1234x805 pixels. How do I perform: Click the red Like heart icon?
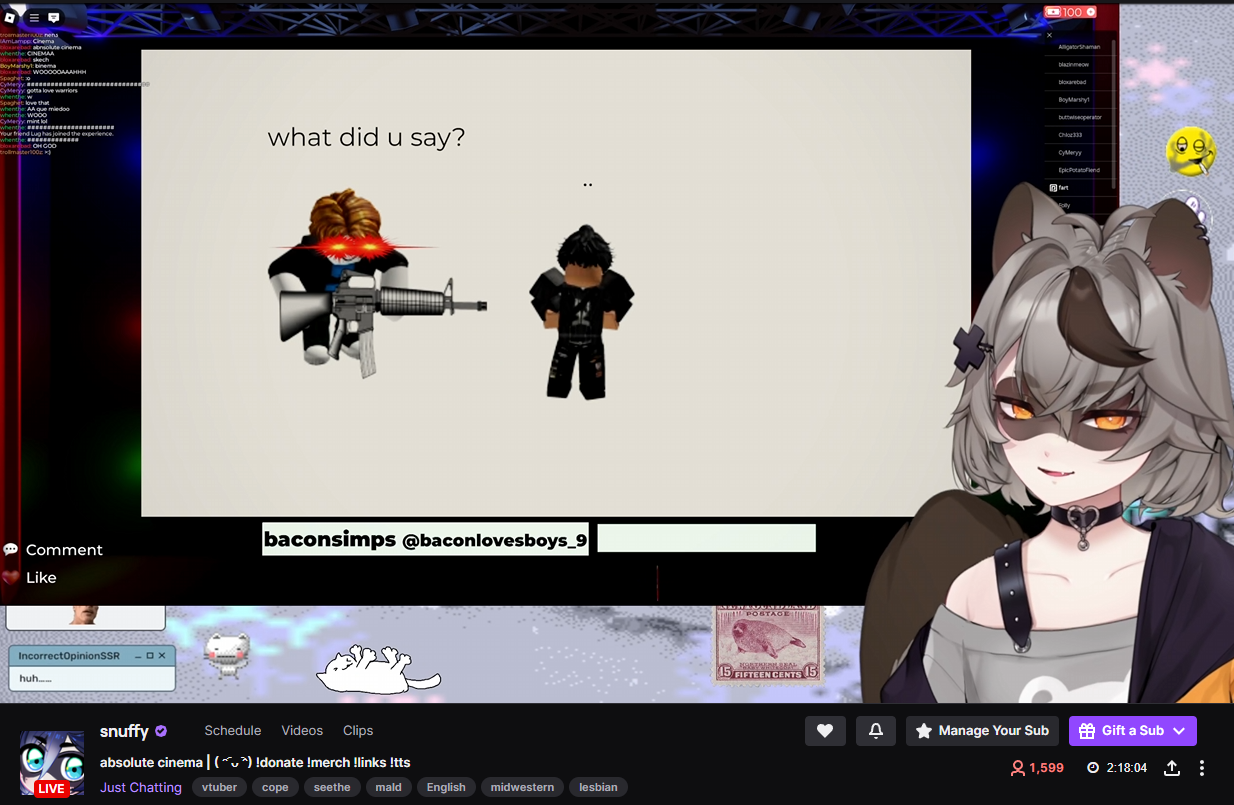pyautogui.click(x=11, y=577)
